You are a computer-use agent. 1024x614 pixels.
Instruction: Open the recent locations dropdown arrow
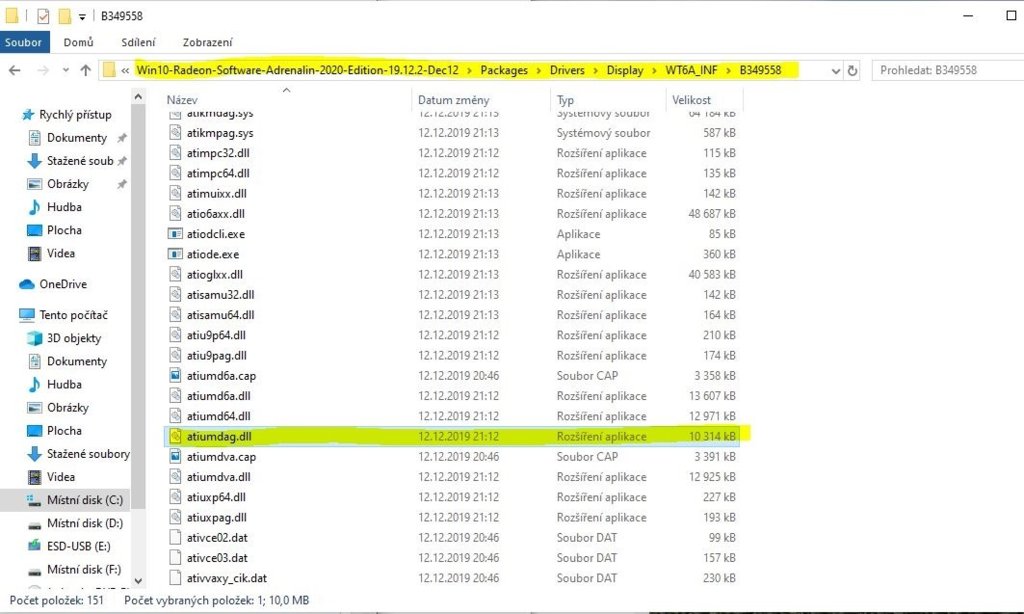coord(64,71)
